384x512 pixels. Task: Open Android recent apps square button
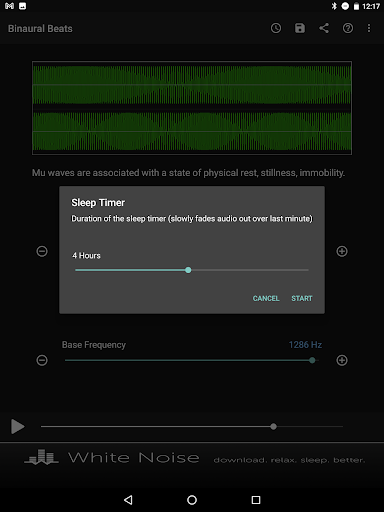[256, 500]
